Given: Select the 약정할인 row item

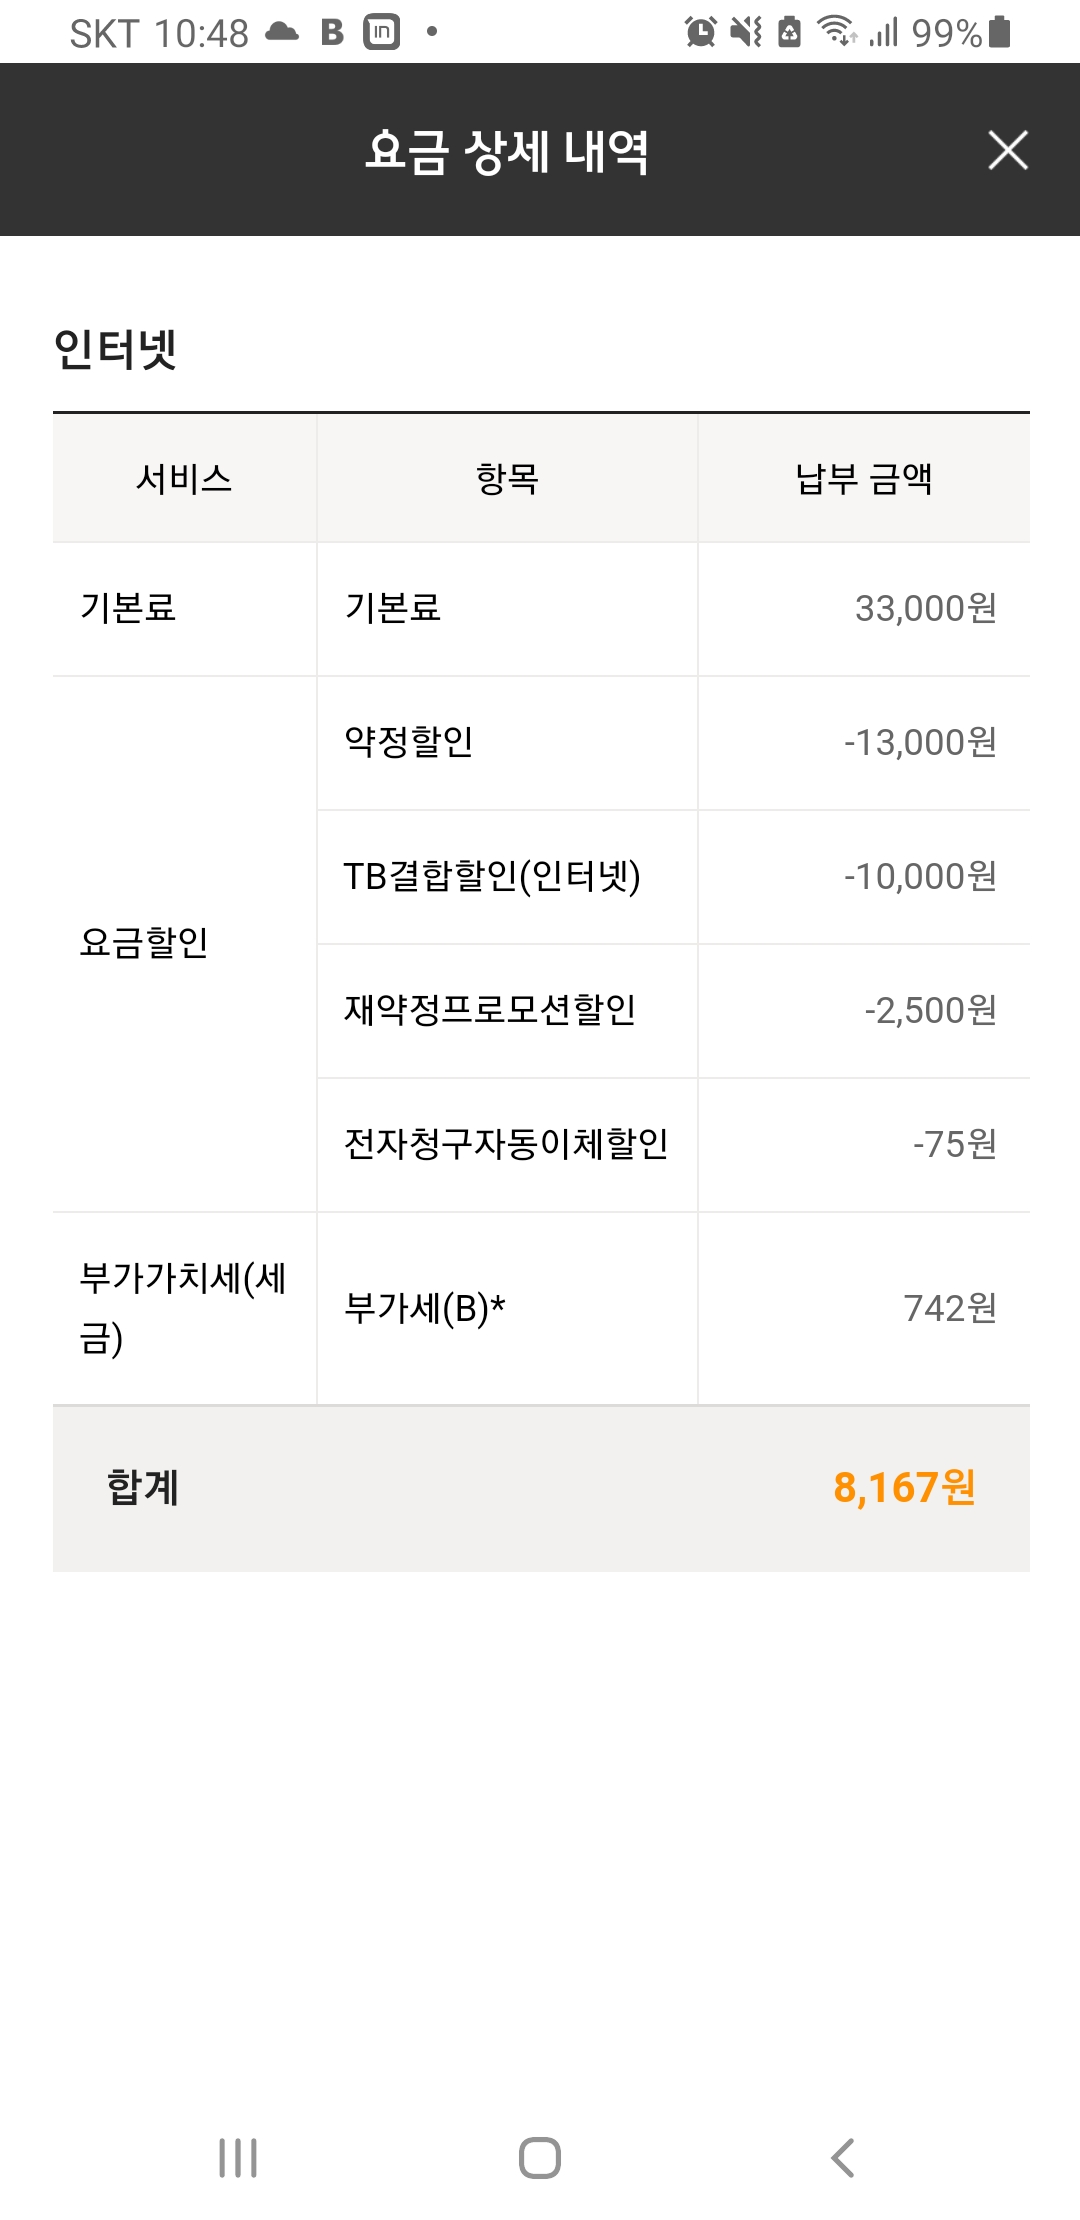Looking at the screenshot, I should 409,742.
